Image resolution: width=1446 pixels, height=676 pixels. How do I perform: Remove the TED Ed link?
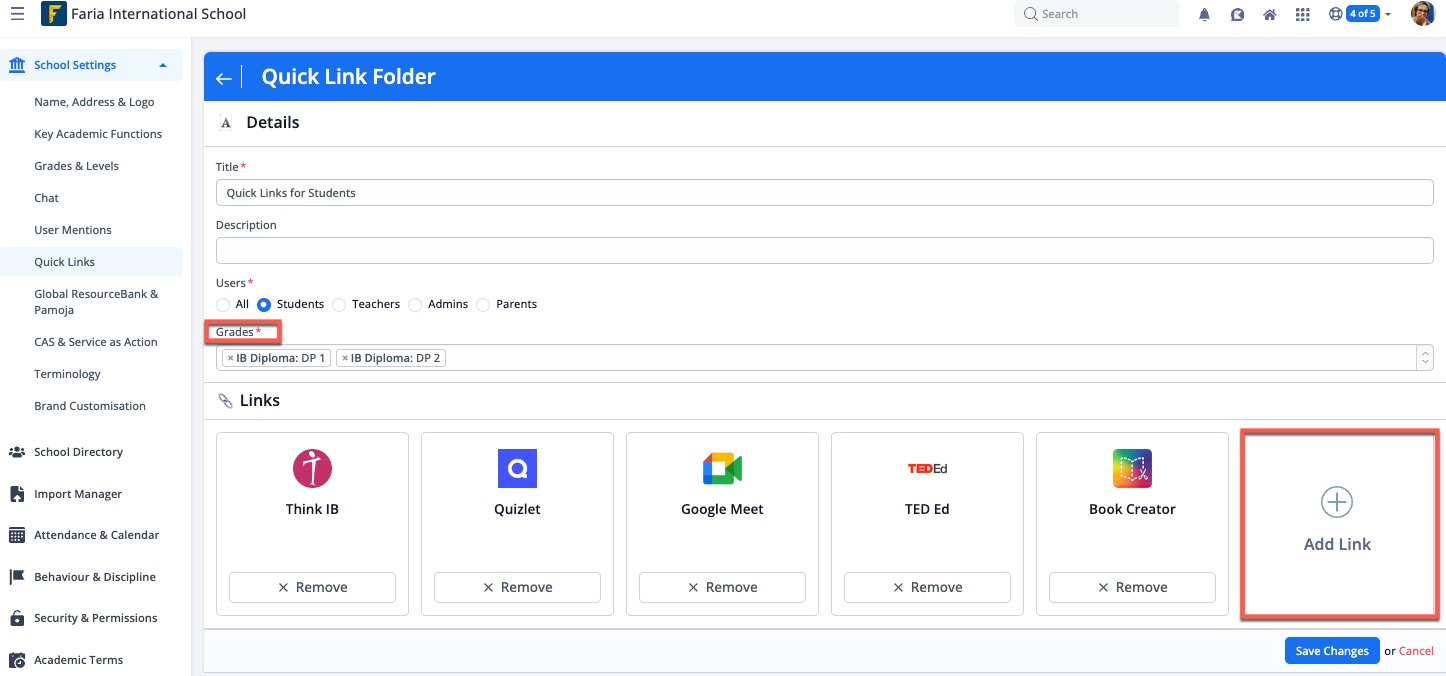927,587
